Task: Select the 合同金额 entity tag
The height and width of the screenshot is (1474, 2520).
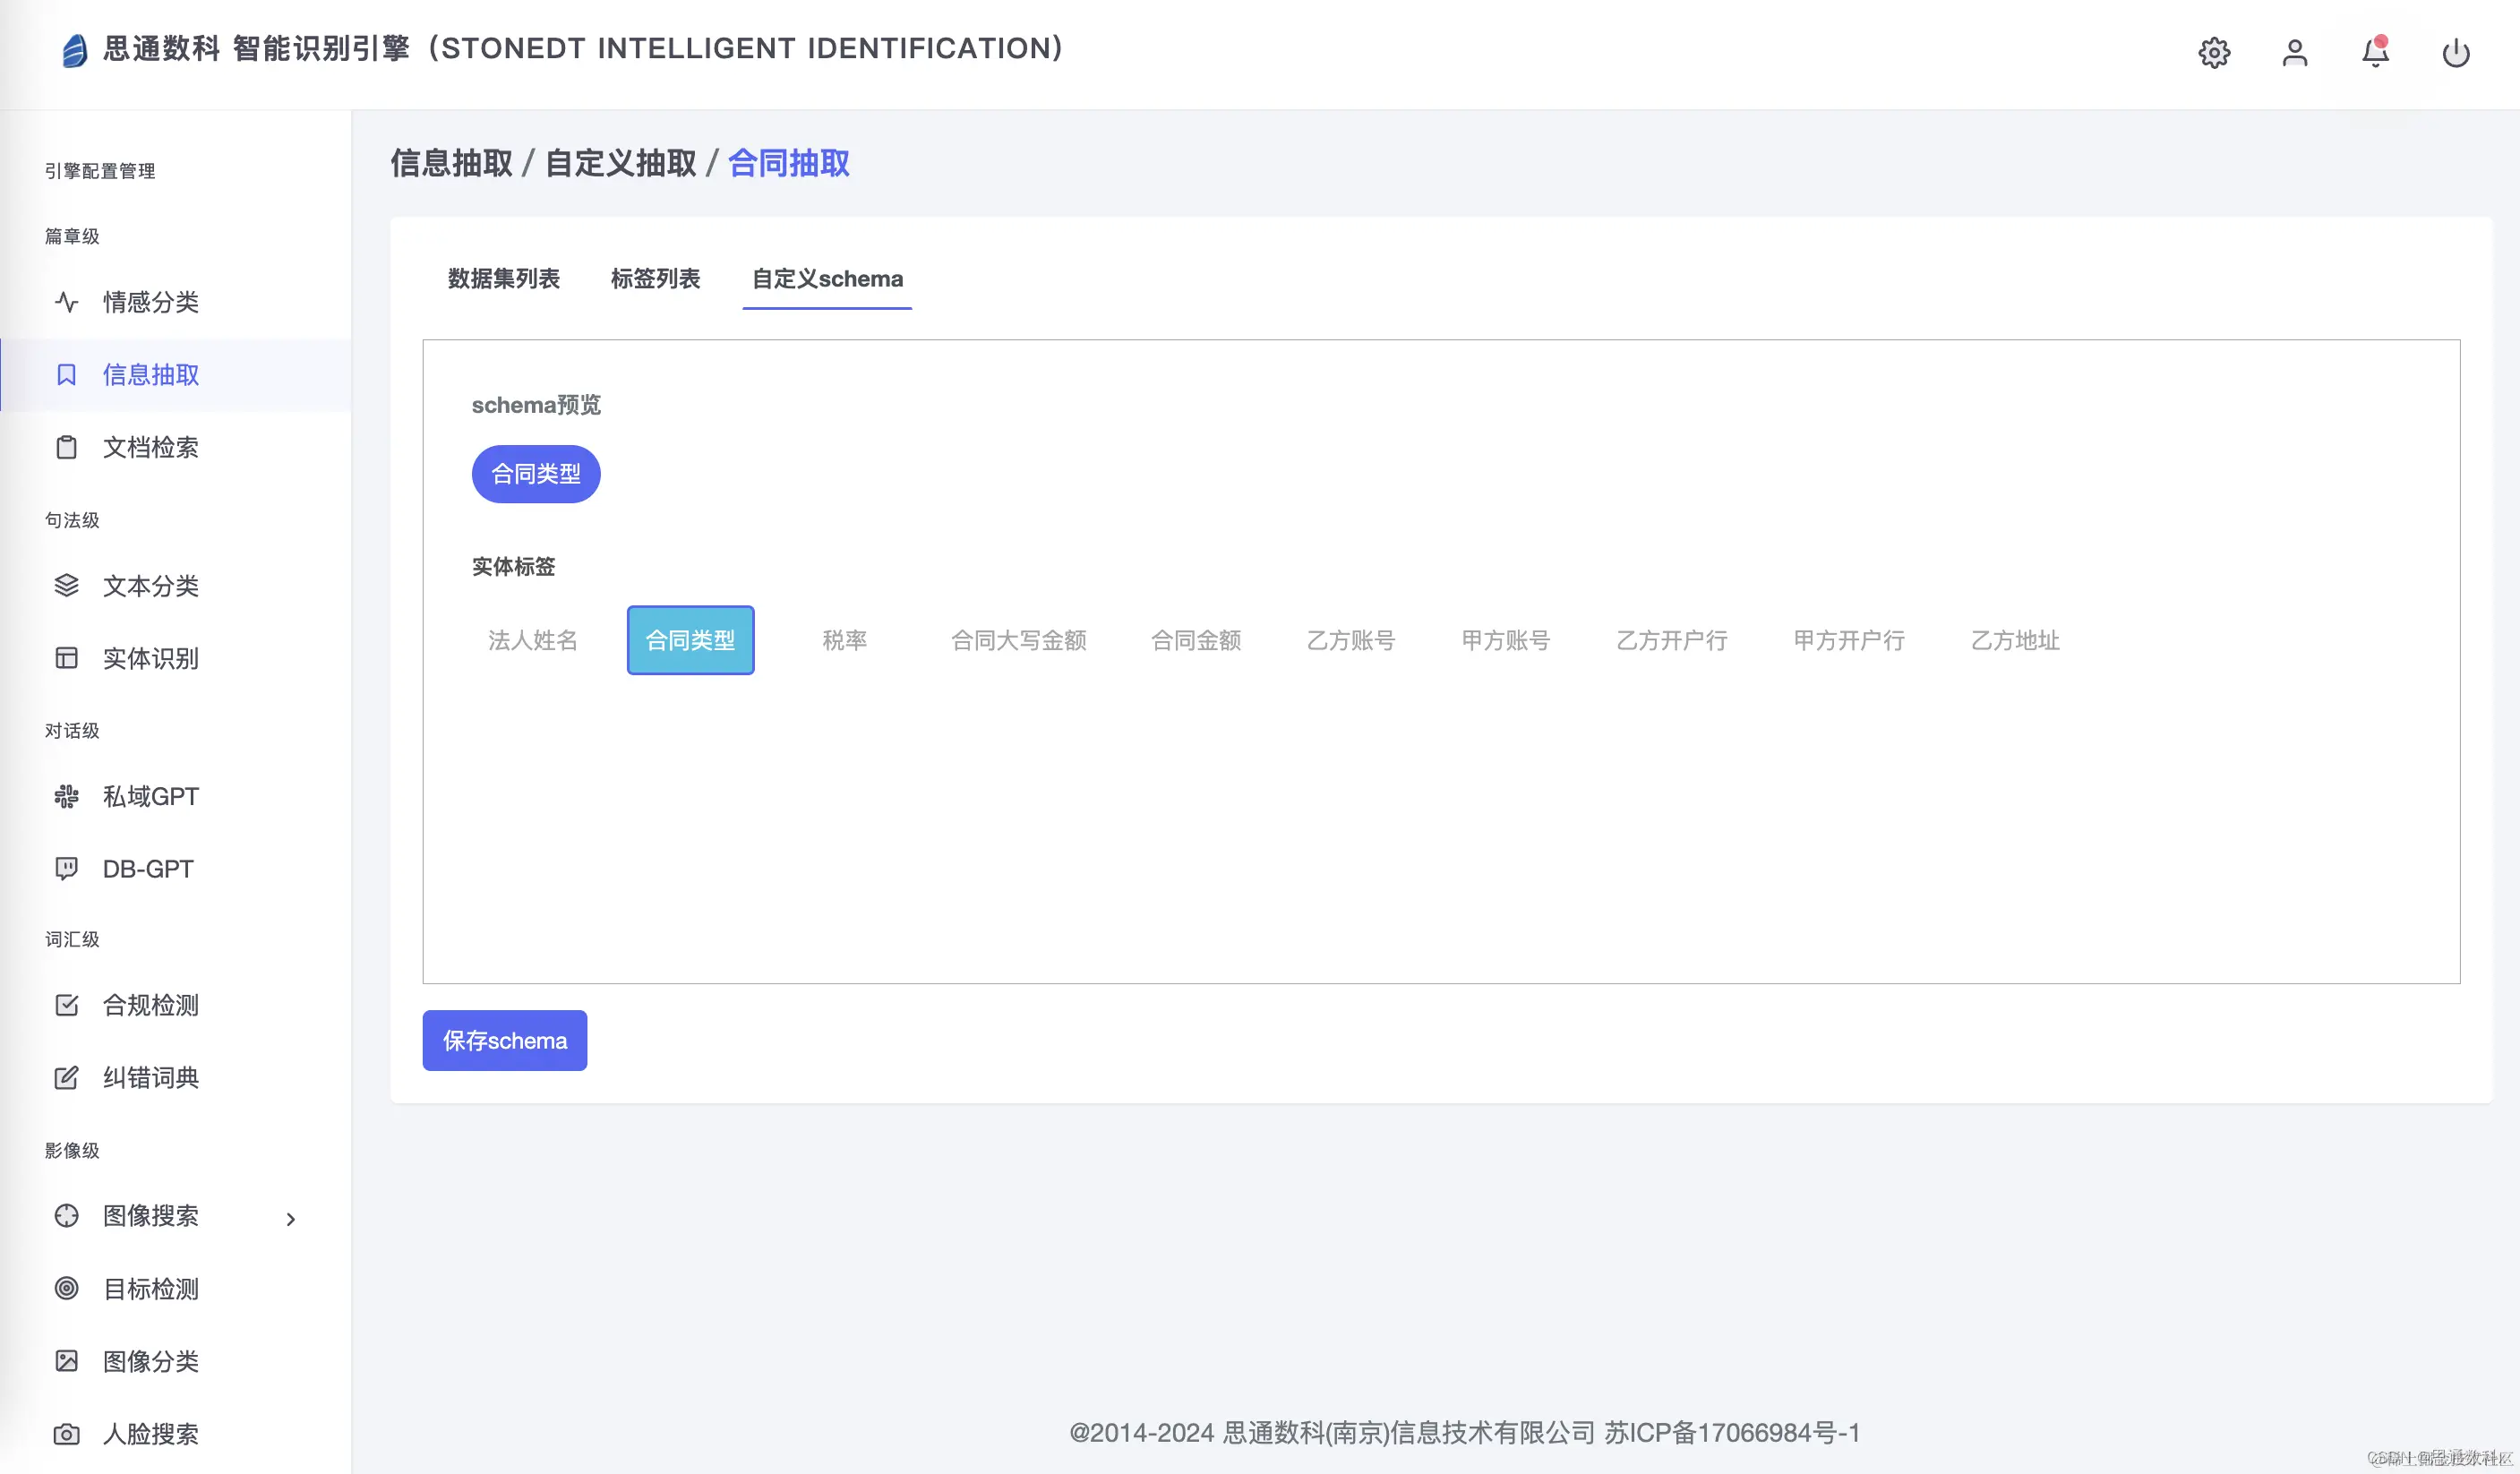Action: tap(1196, 640)
